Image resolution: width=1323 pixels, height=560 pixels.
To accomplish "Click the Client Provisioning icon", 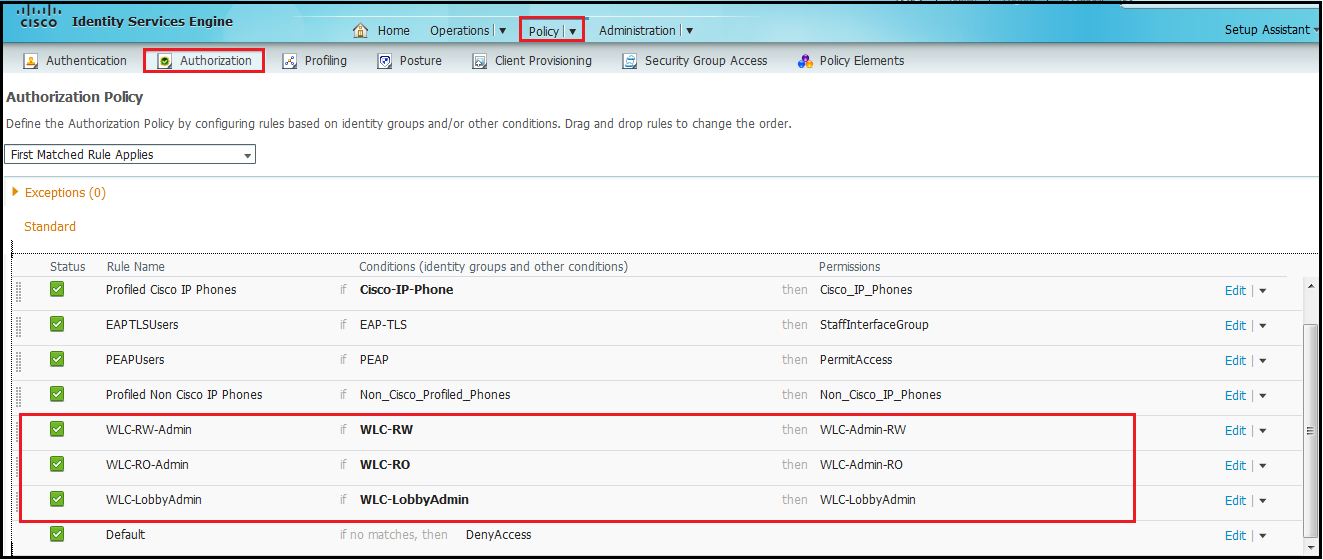I will point(479,61).
